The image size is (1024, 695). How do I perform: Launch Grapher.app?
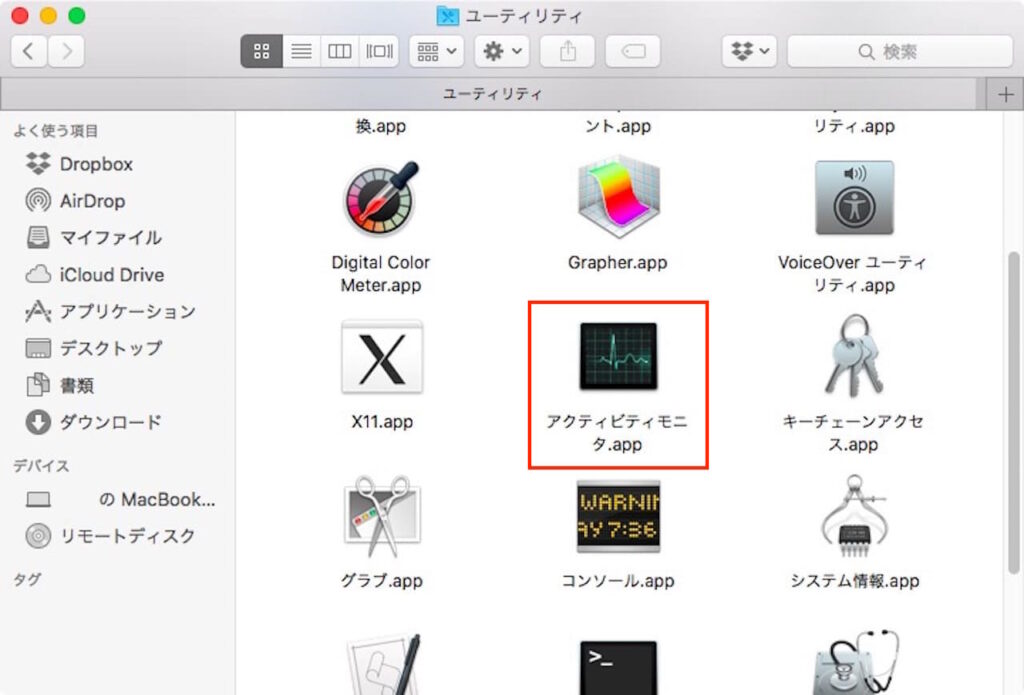click(x=617, y=197)
